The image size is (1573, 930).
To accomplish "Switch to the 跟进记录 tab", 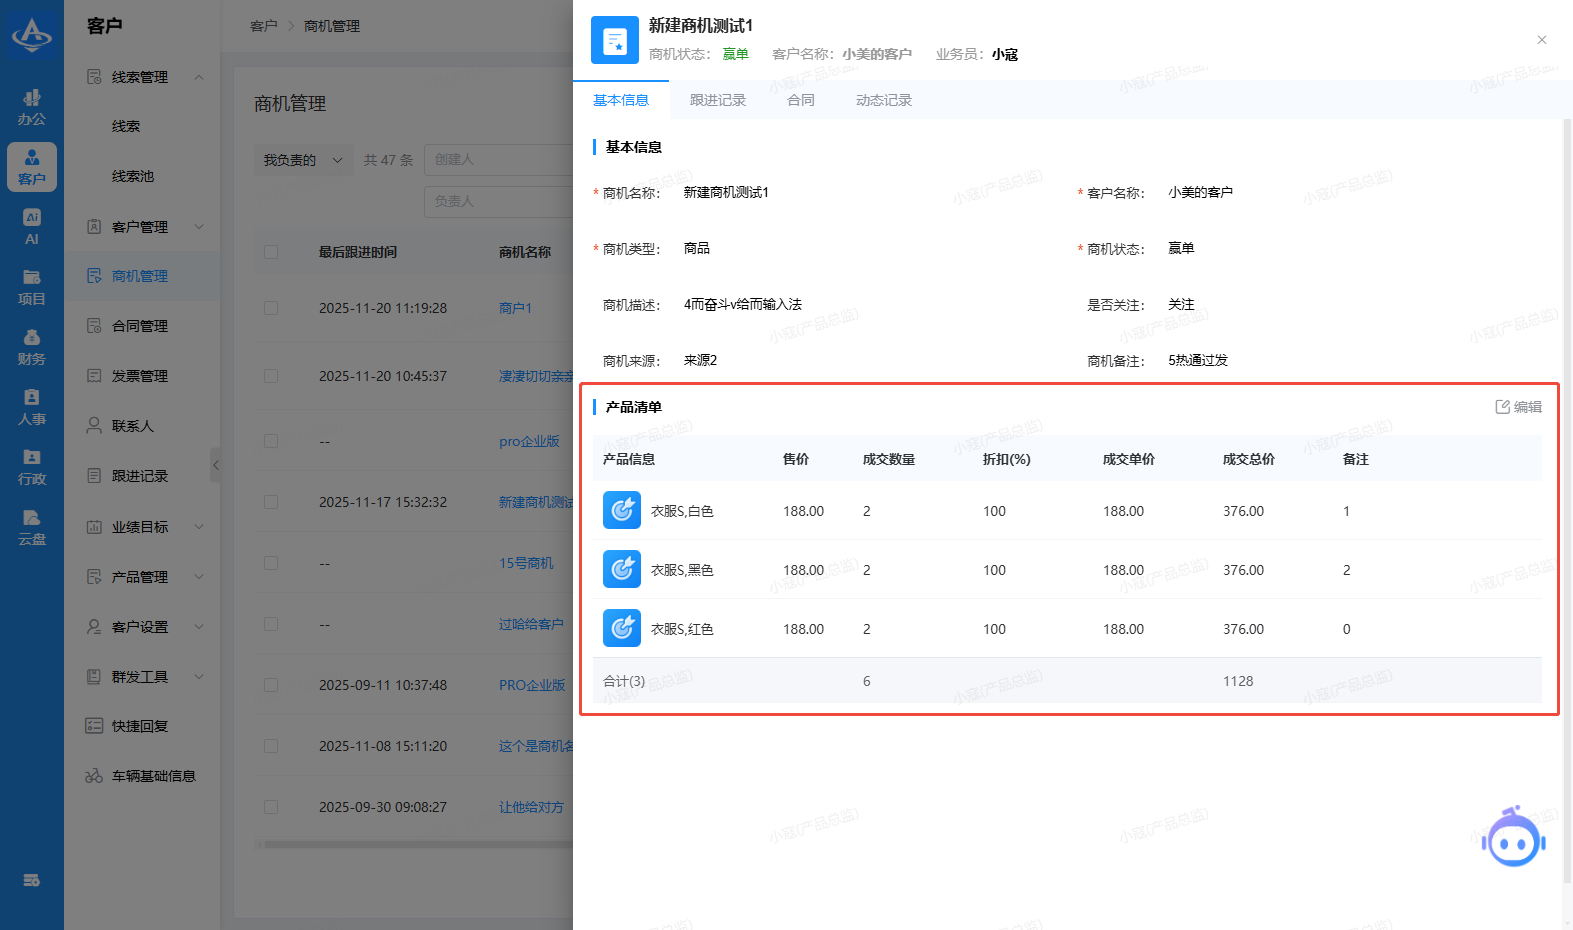I will pyautogui.click(x=717, y=100).
